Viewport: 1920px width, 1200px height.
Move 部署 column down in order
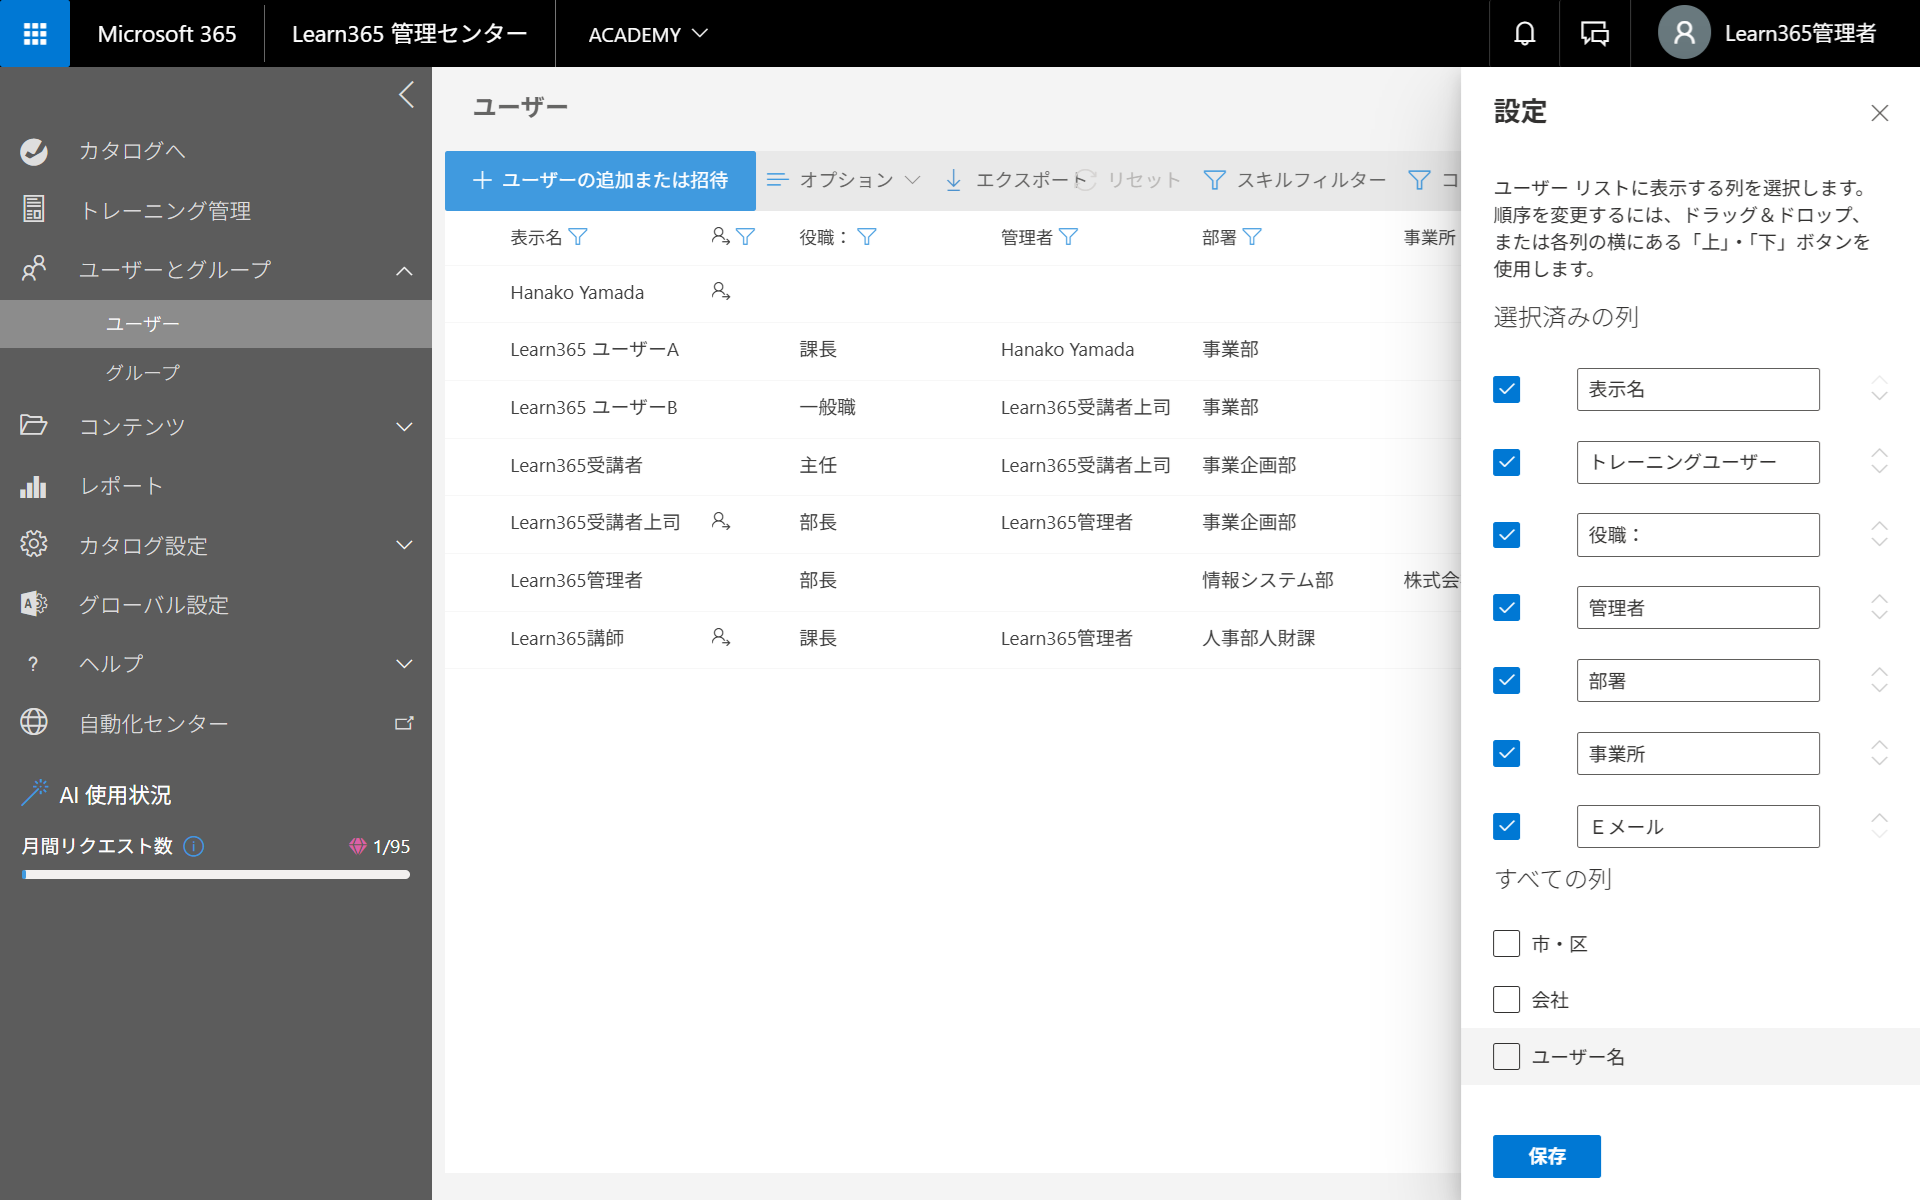pyautogui.click(x=1880, y=688)
